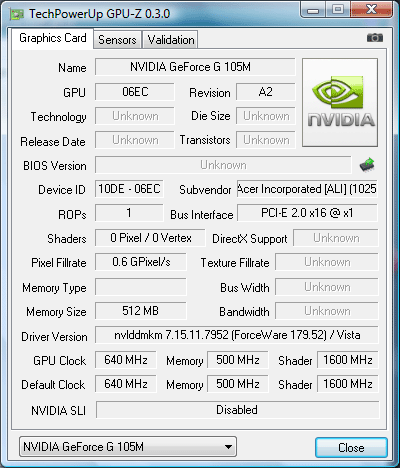Switch to the Sensors tab
Image resolution: width=400 pixels, height=468 pixels.
[x=117, y=40]
